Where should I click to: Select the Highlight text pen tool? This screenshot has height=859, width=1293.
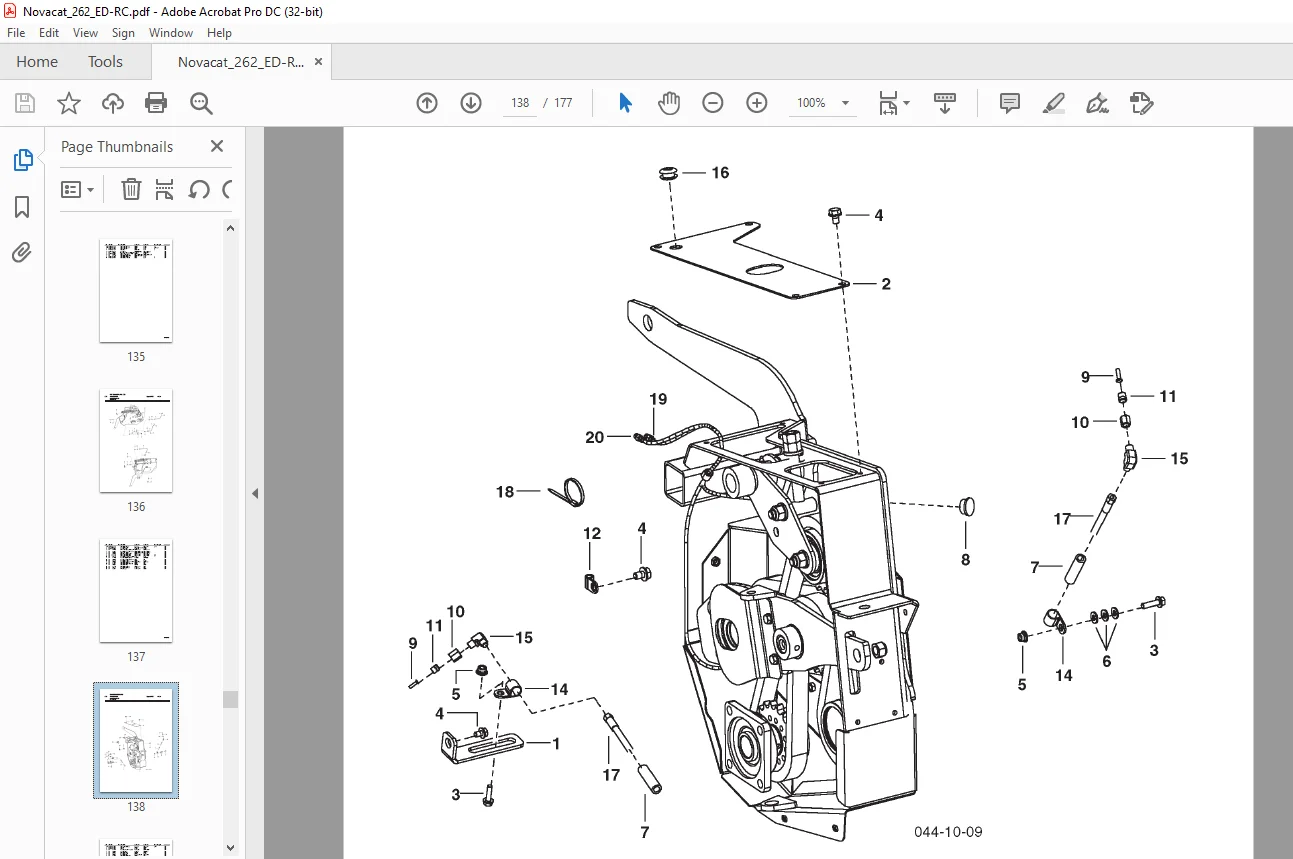tap(1054, 103)
